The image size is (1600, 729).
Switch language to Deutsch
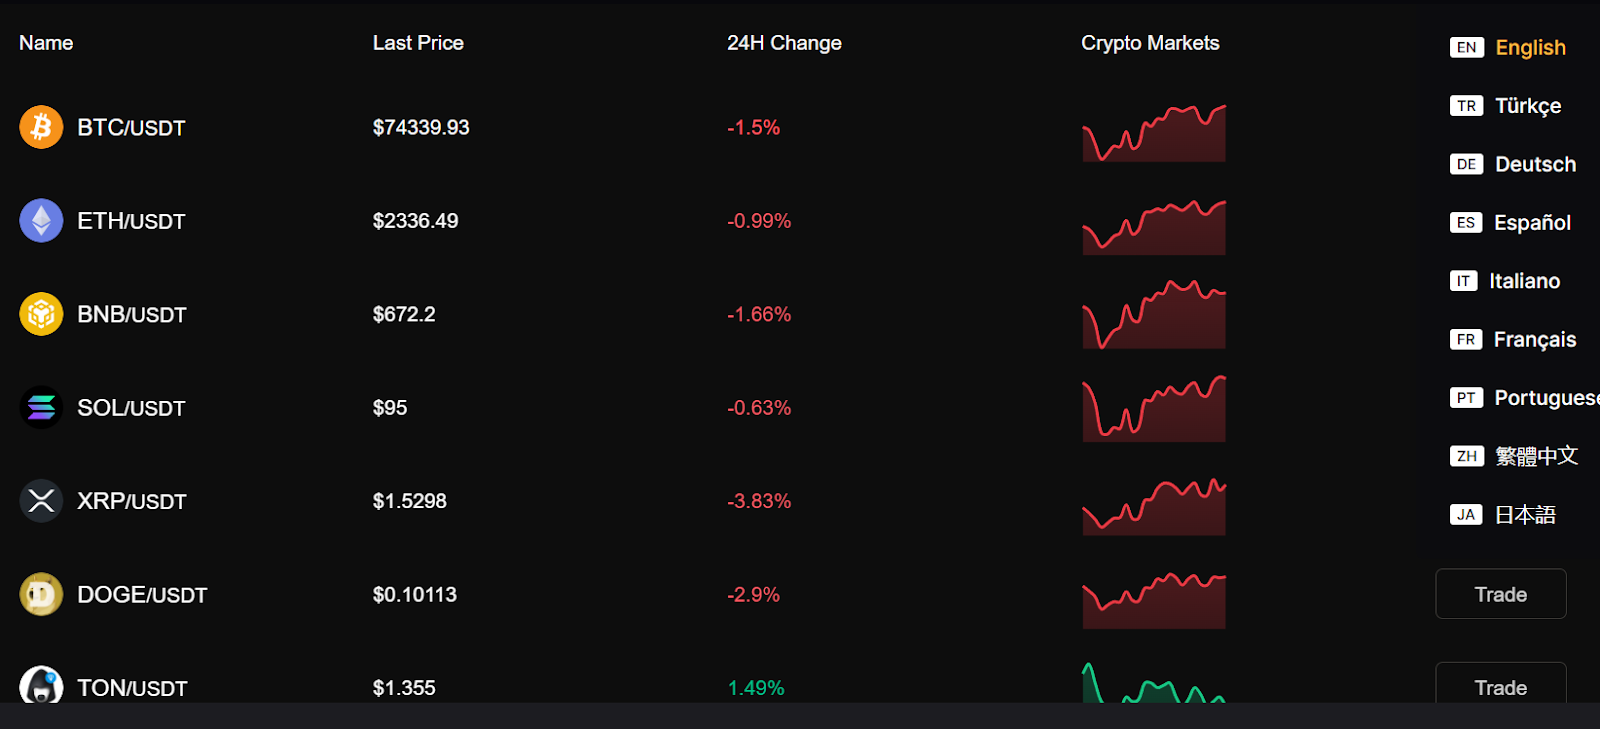[x=1535, y=163]
